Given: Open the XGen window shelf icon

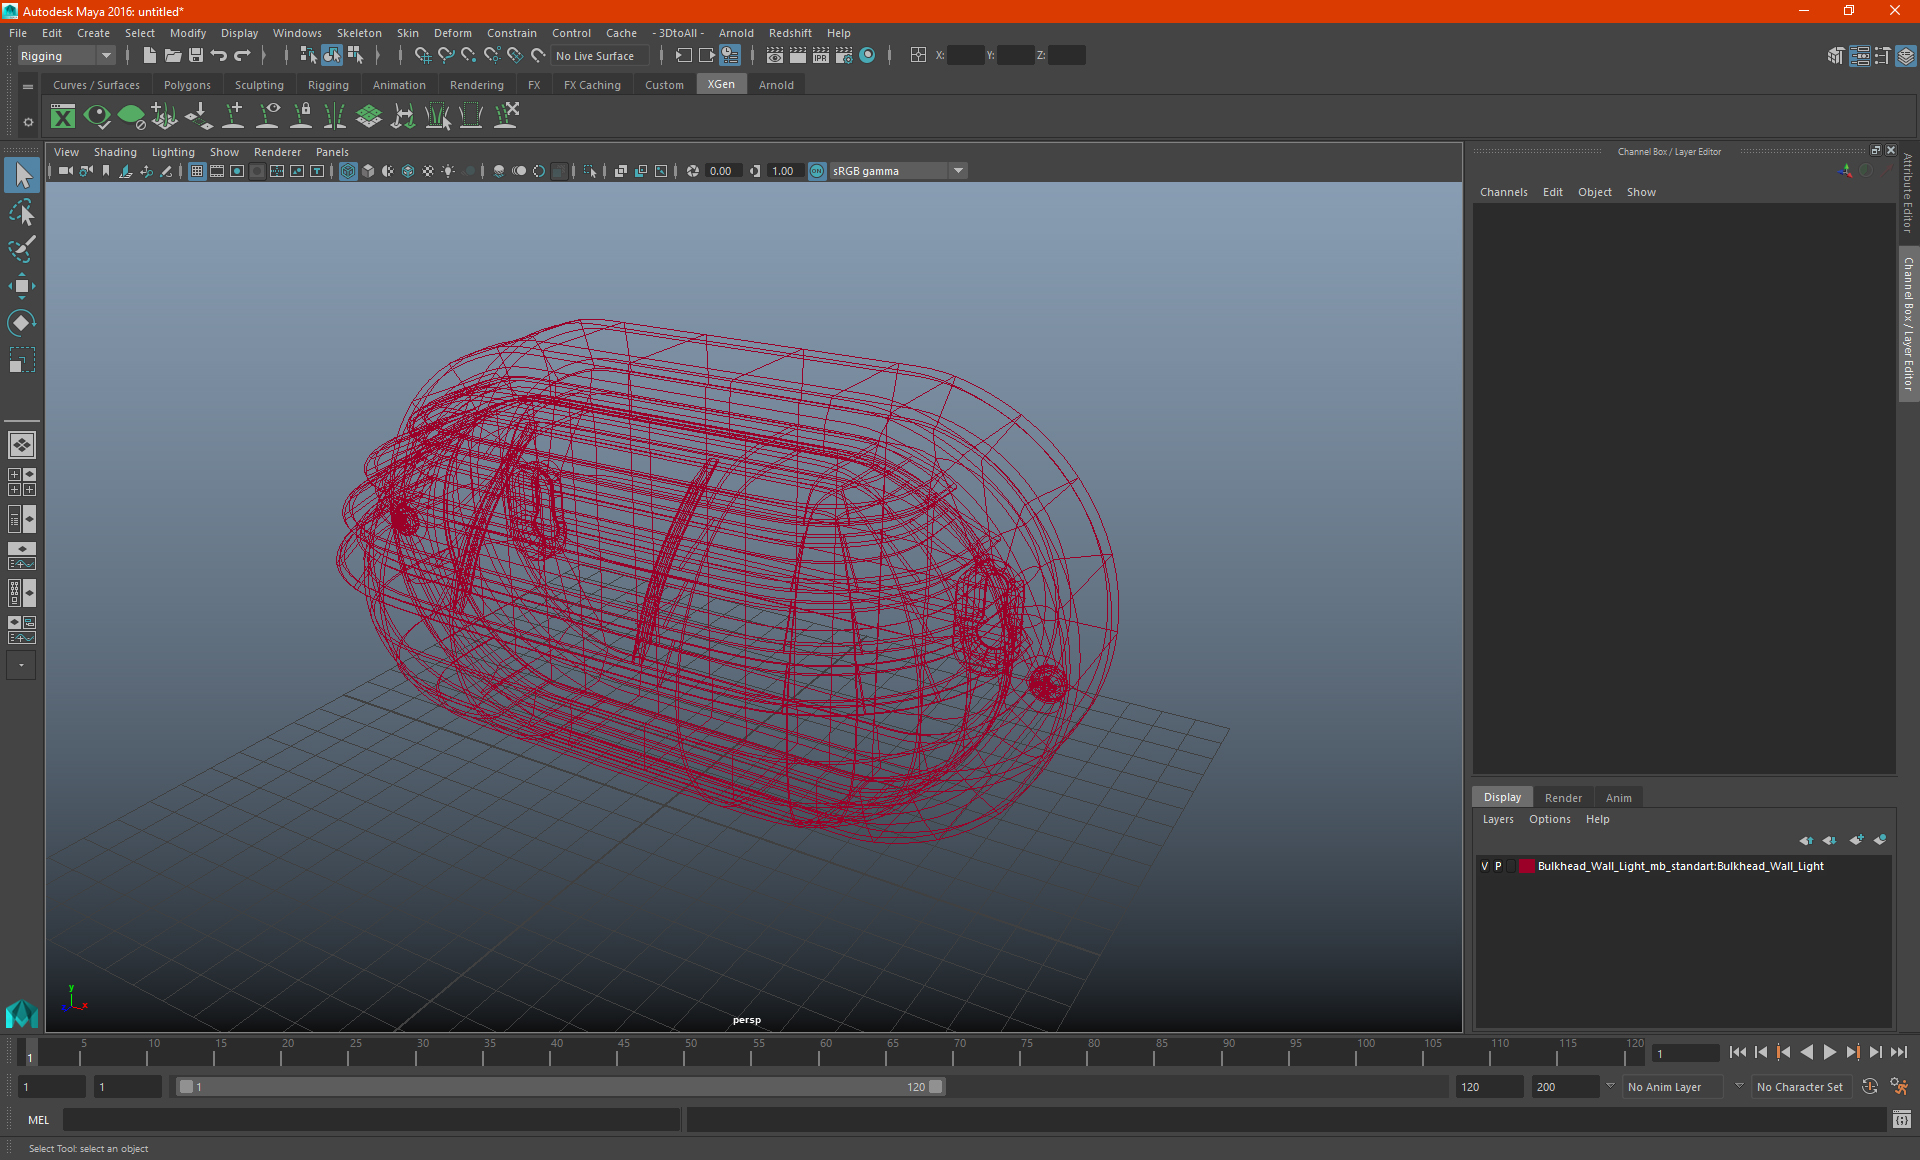Looking at the screenshot, I should click(x=63, y=117).
